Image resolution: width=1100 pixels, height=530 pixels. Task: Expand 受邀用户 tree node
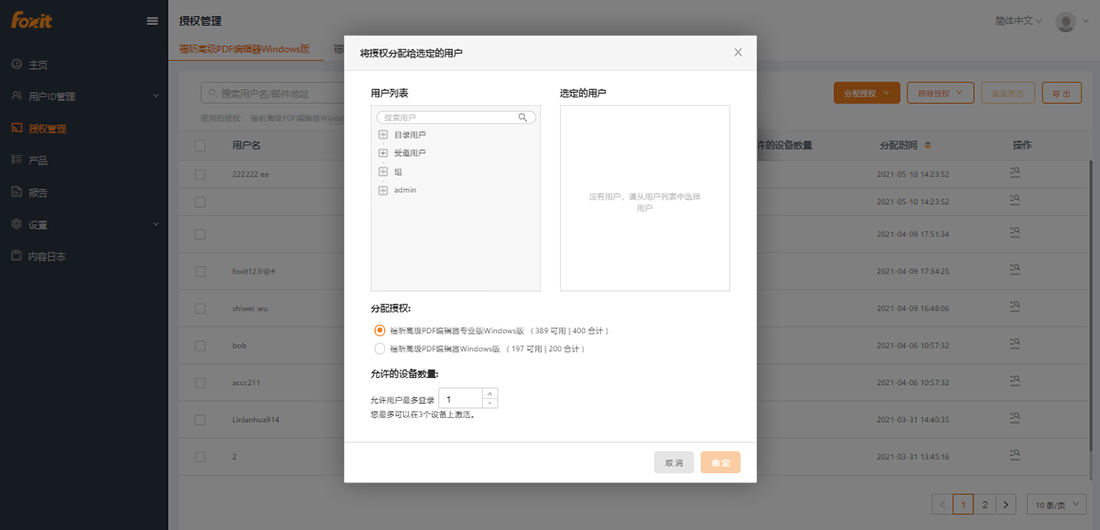[383, 153]
